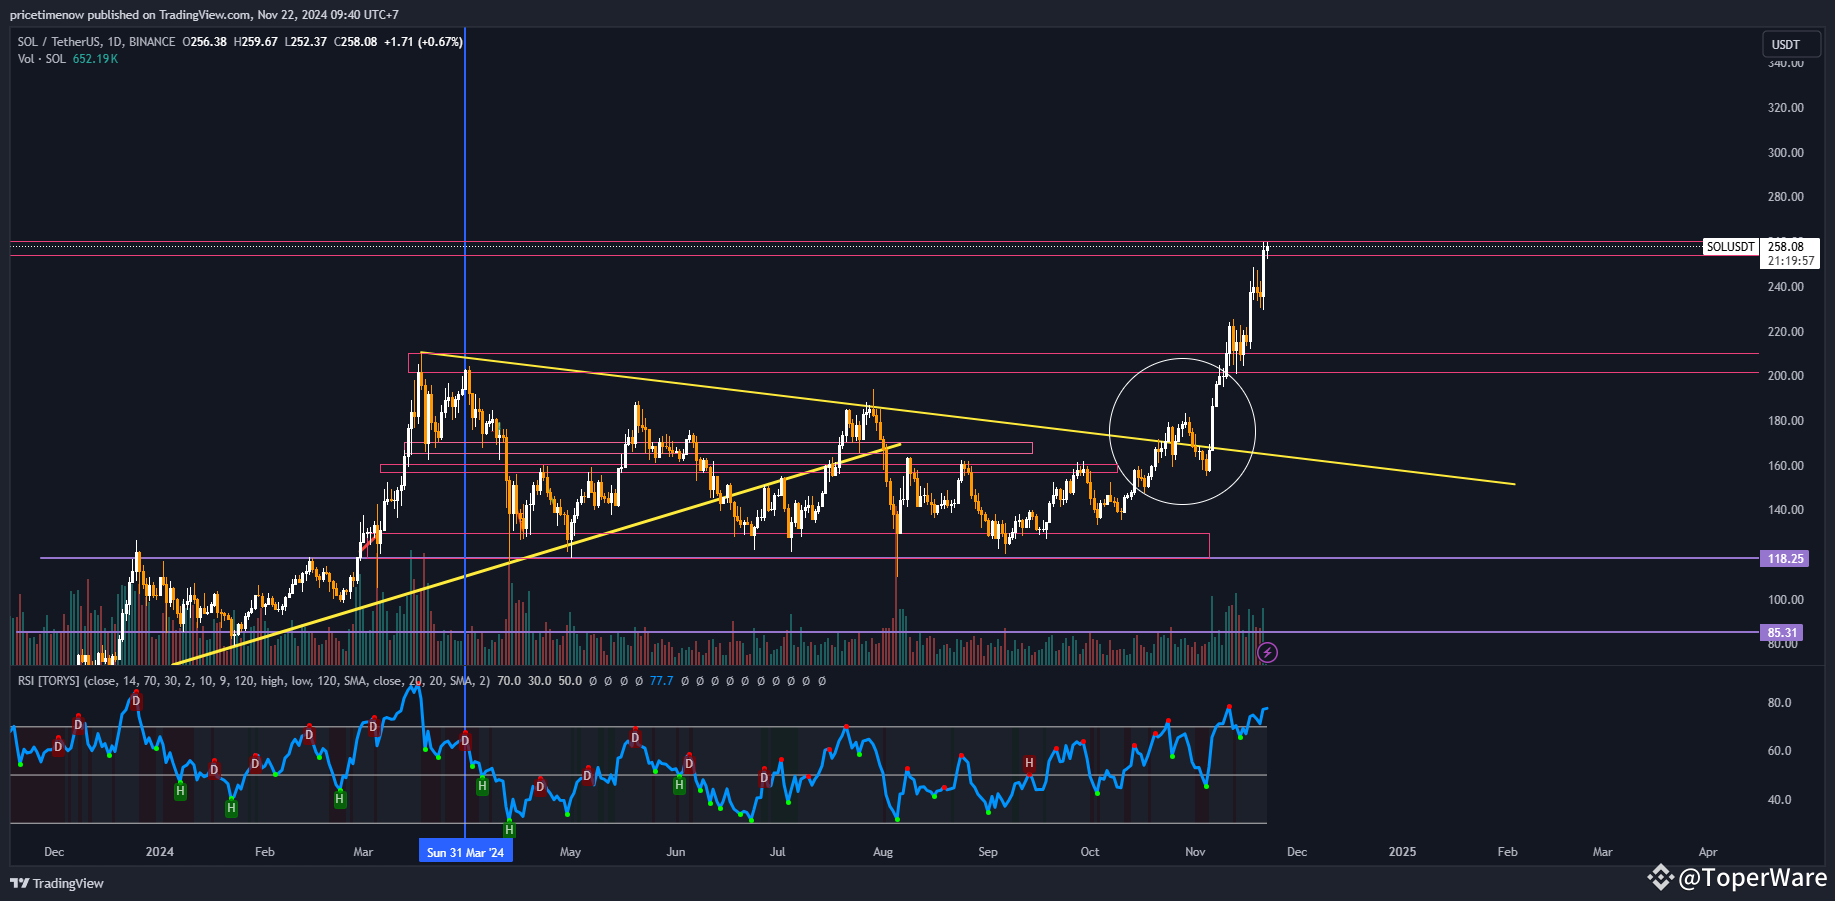1835x901 pixels.
Task: Click the 180.00 price axis label
Action: point(1786,421)
